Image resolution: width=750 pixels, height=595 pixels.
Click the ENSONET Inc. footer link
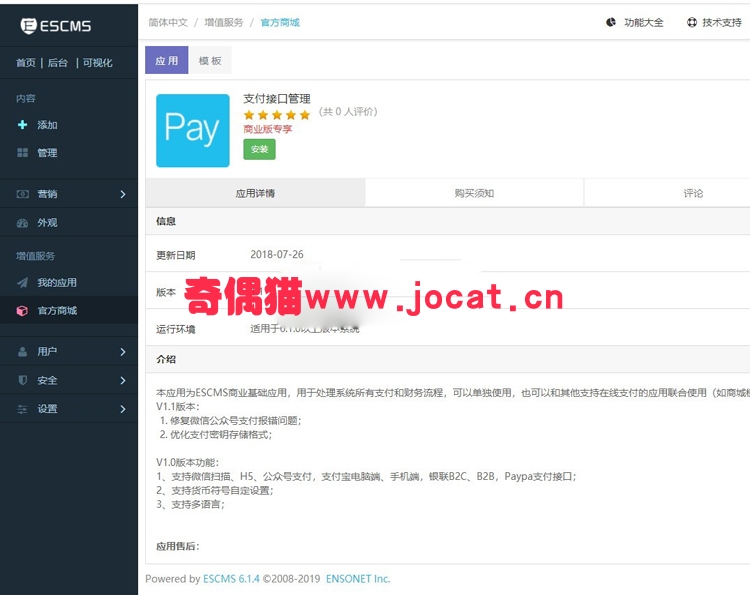(x=358, y=579)
